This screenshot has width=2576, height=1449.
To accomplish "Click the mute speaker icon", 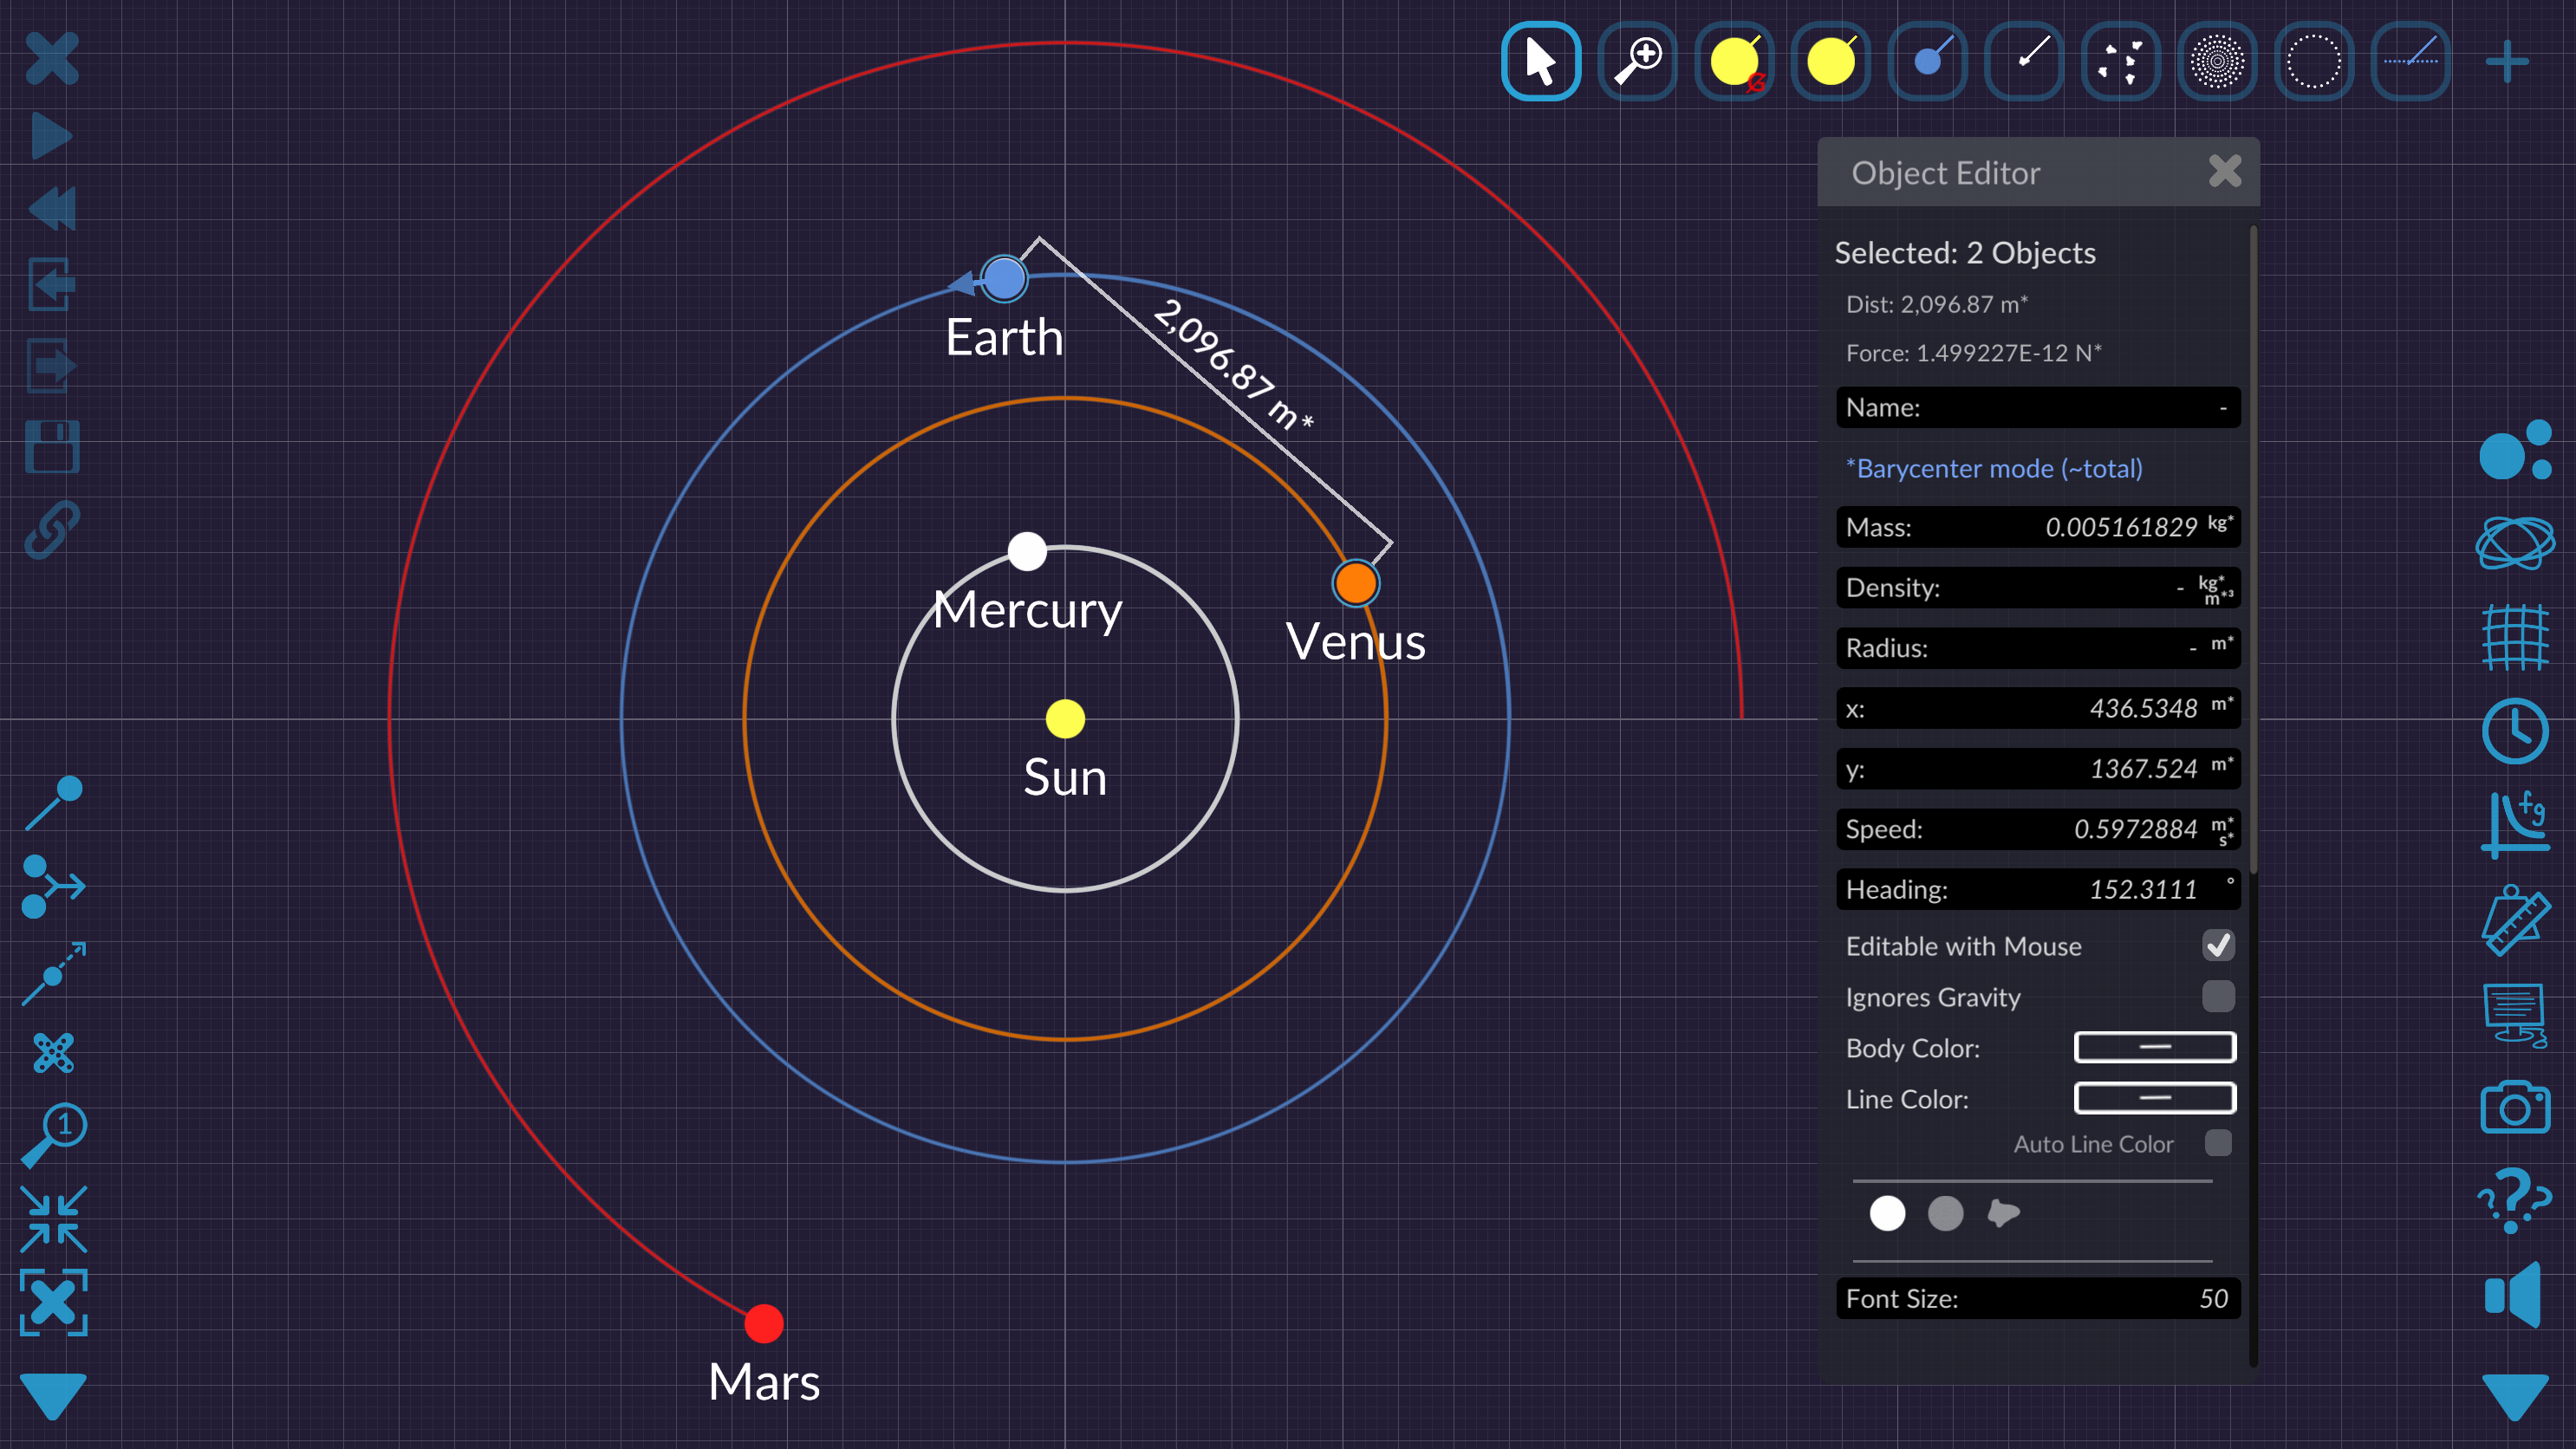I will click(2514, 1295).
